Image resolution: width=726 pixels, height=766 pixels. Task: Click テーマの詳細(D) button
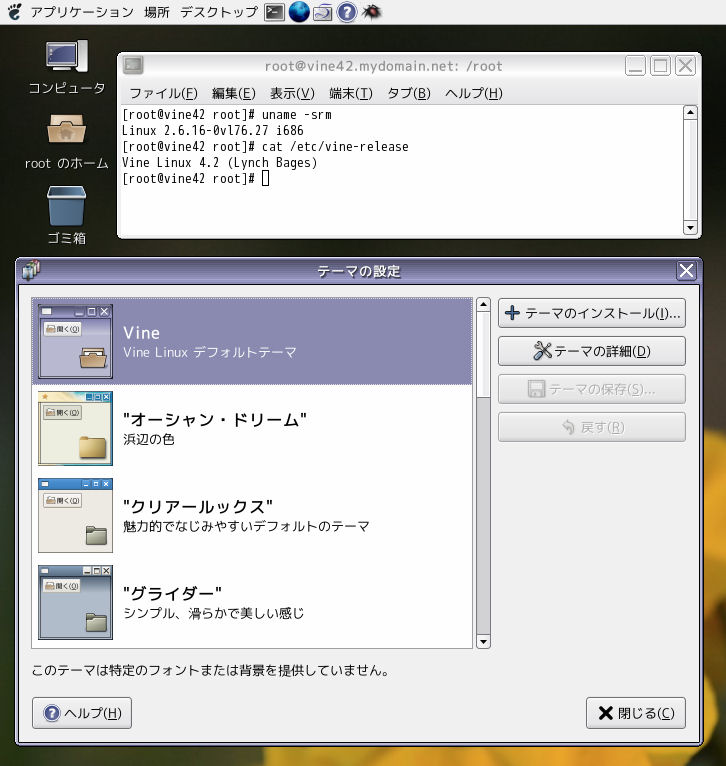(592, 351)
